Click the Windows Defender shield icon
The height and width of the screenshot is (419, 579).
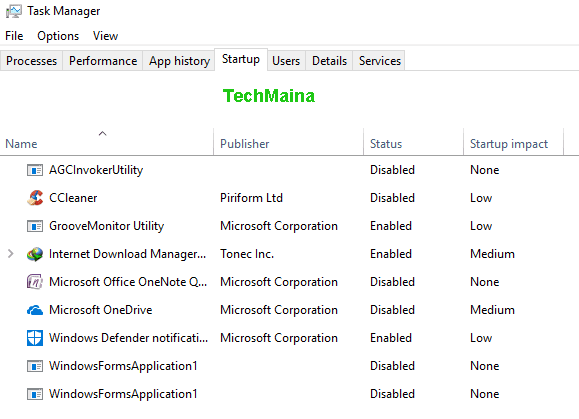pyautogui.click(x=35, y=338)
